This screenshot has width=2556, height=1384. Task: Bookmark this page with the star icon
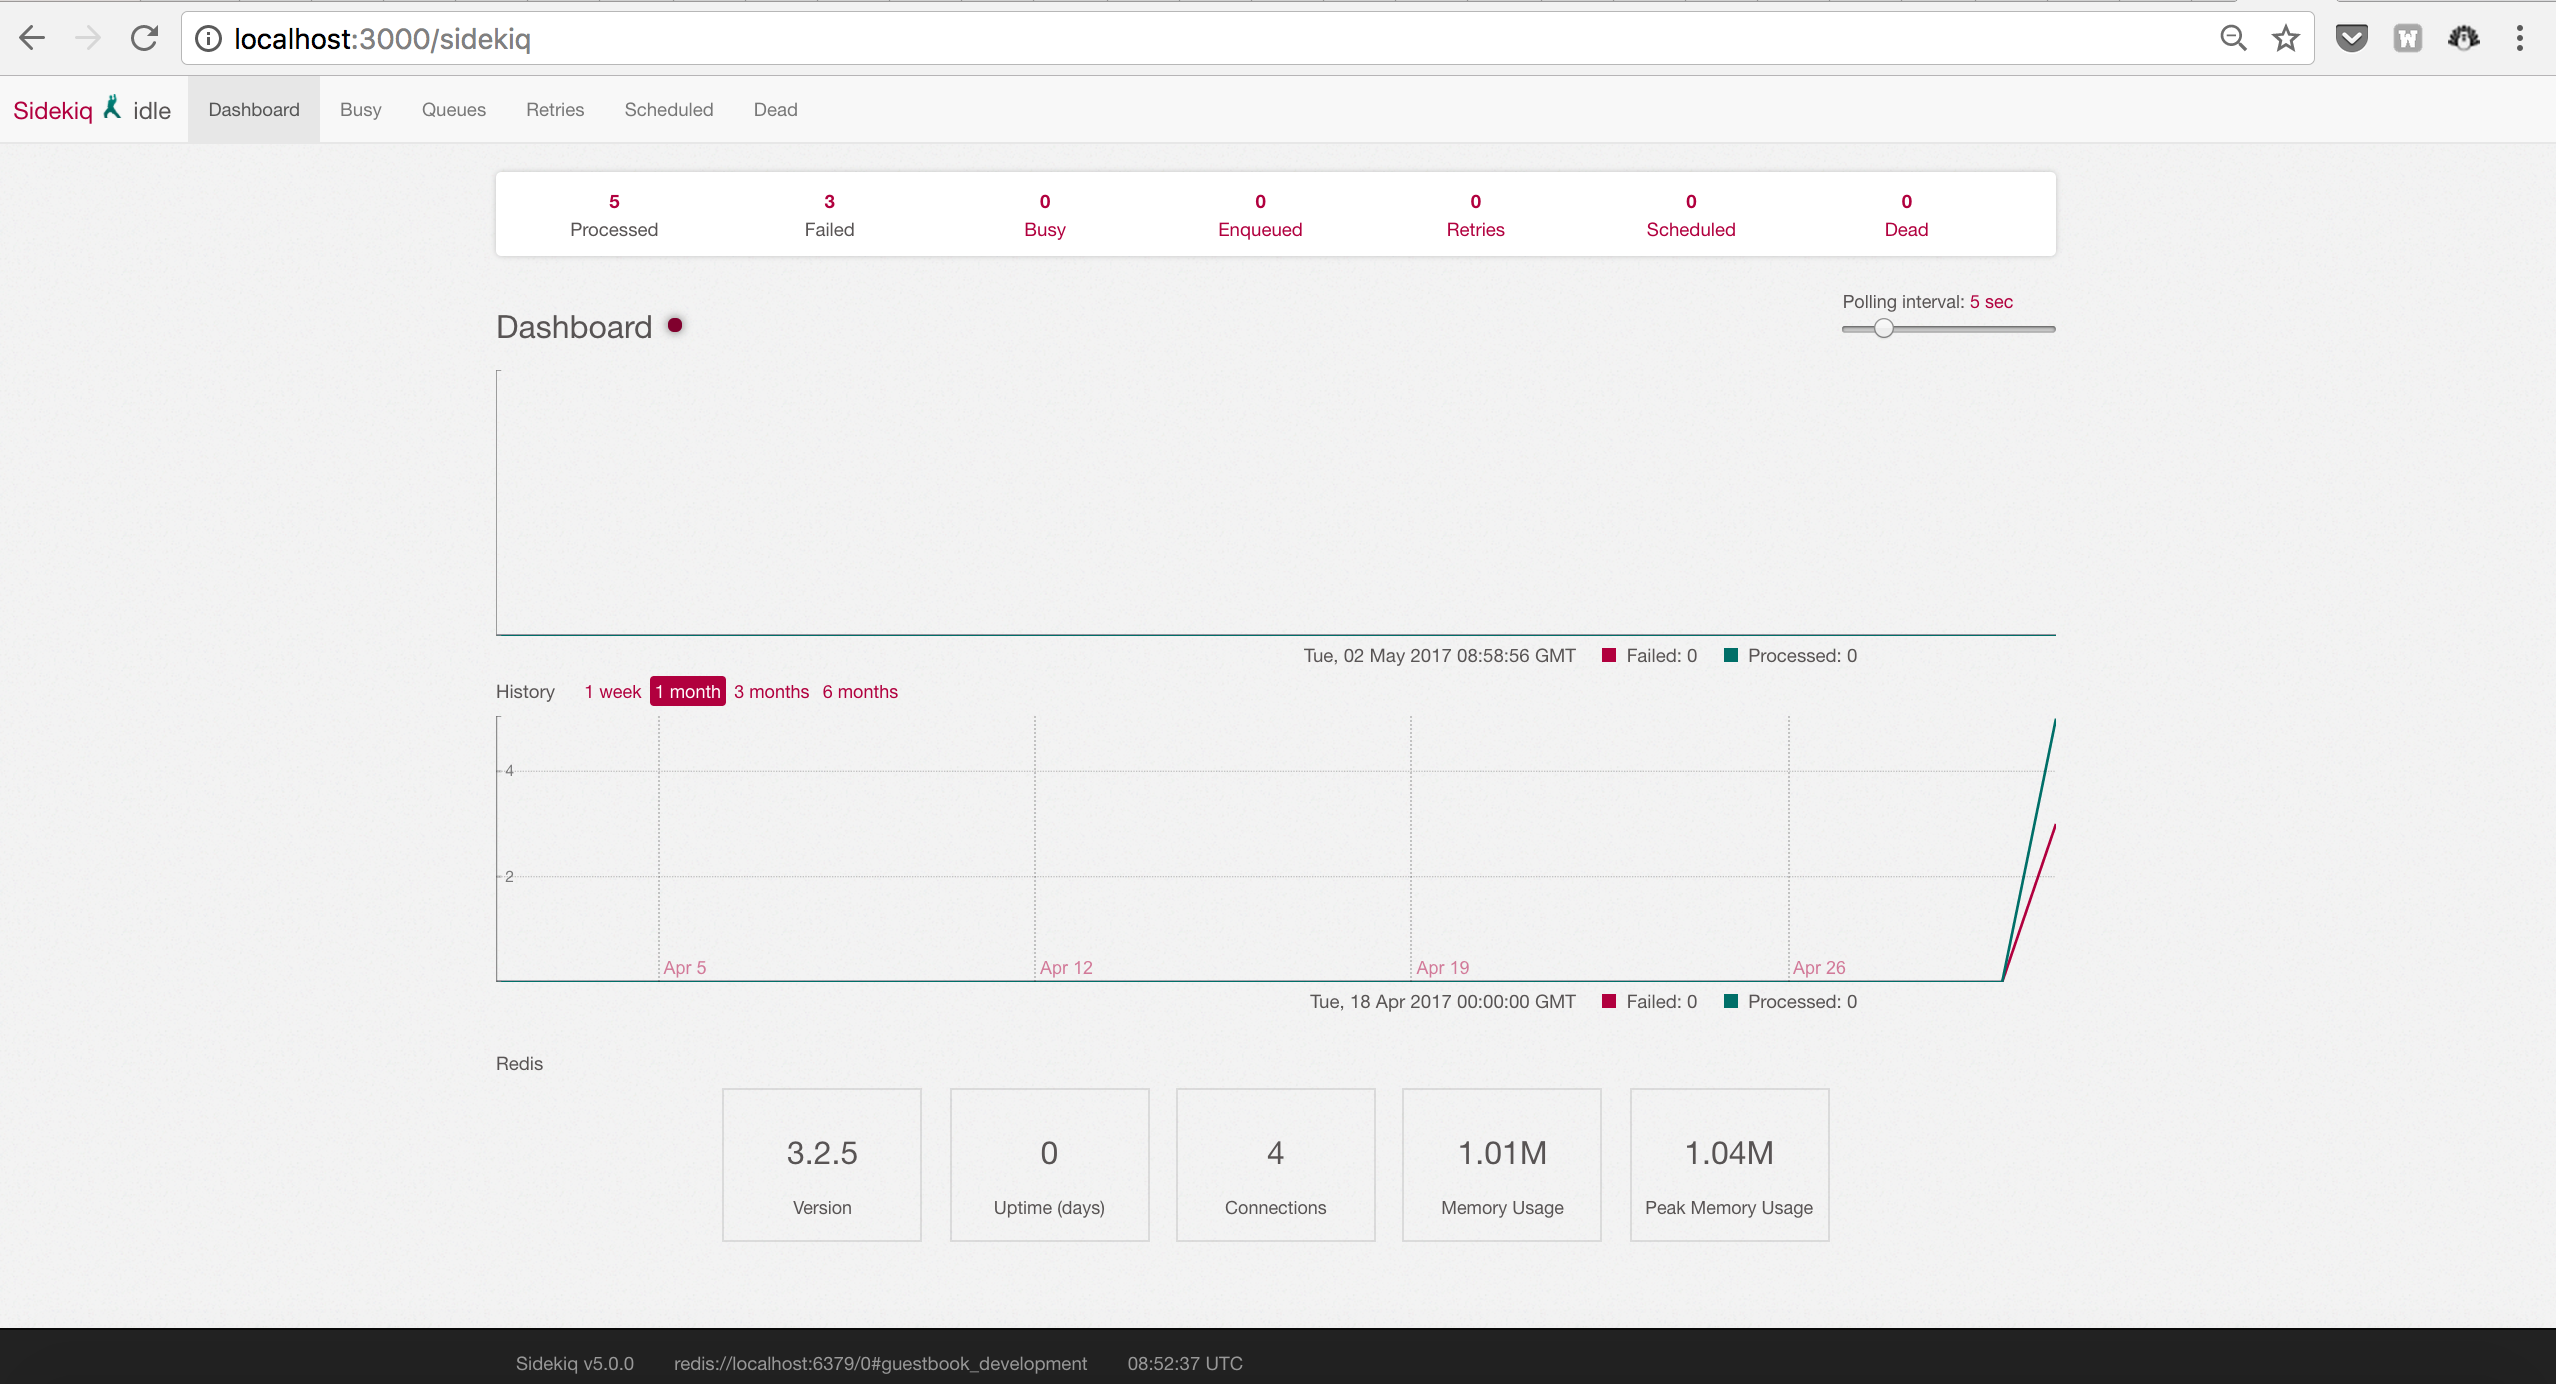point(2286,38)
